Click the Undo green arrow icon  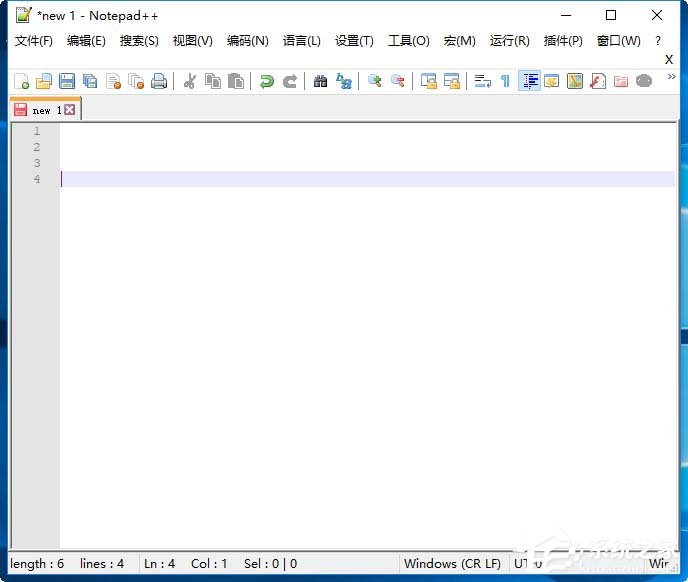coord(266,81)
